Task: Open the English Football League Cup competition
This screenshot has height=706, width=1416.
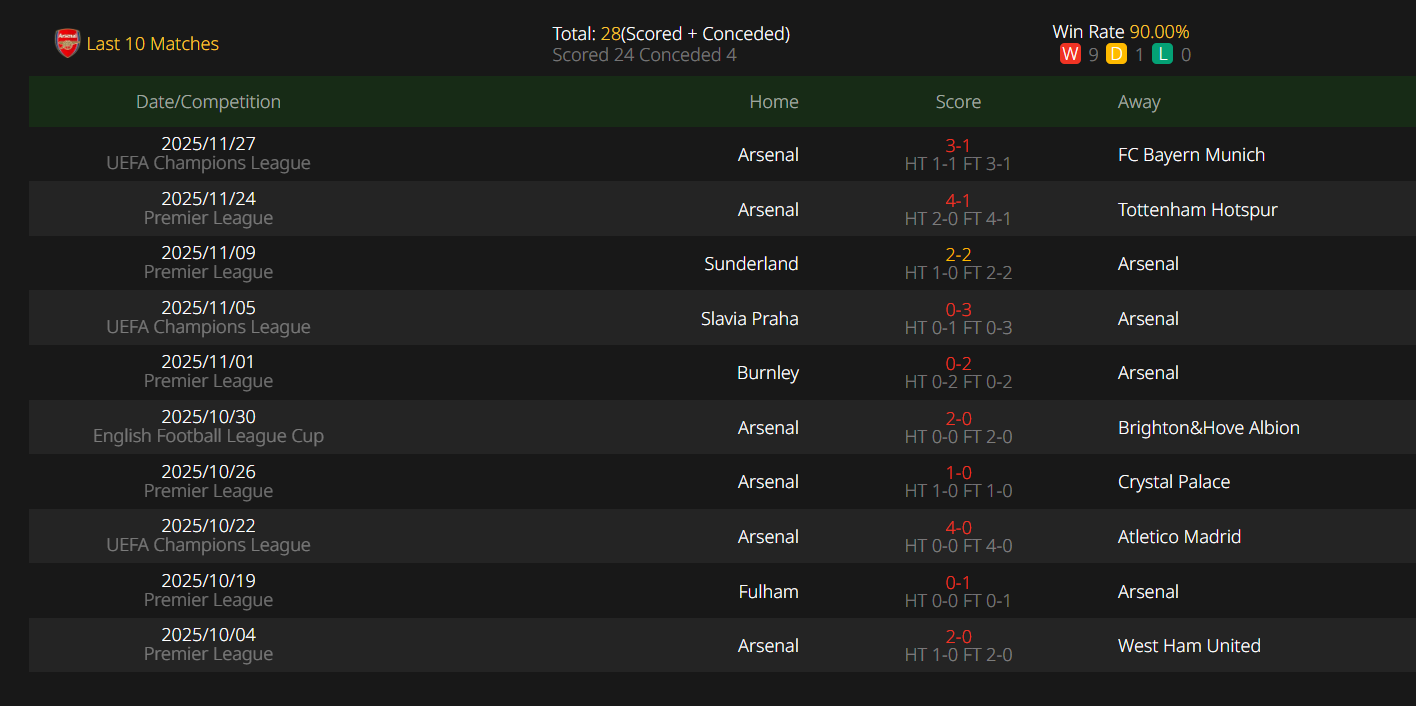Action: point(208,436)
